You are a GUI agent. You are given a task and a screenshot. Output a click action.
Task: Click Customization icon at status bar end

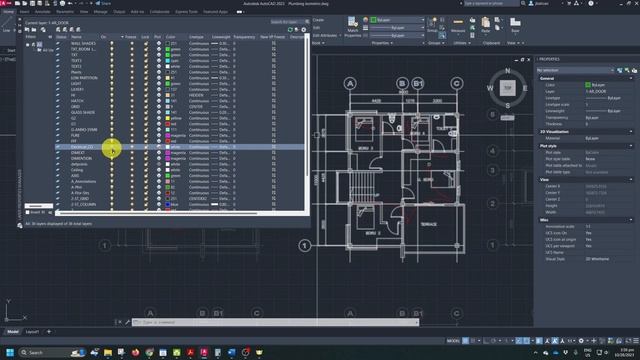[x=636, y=341]
